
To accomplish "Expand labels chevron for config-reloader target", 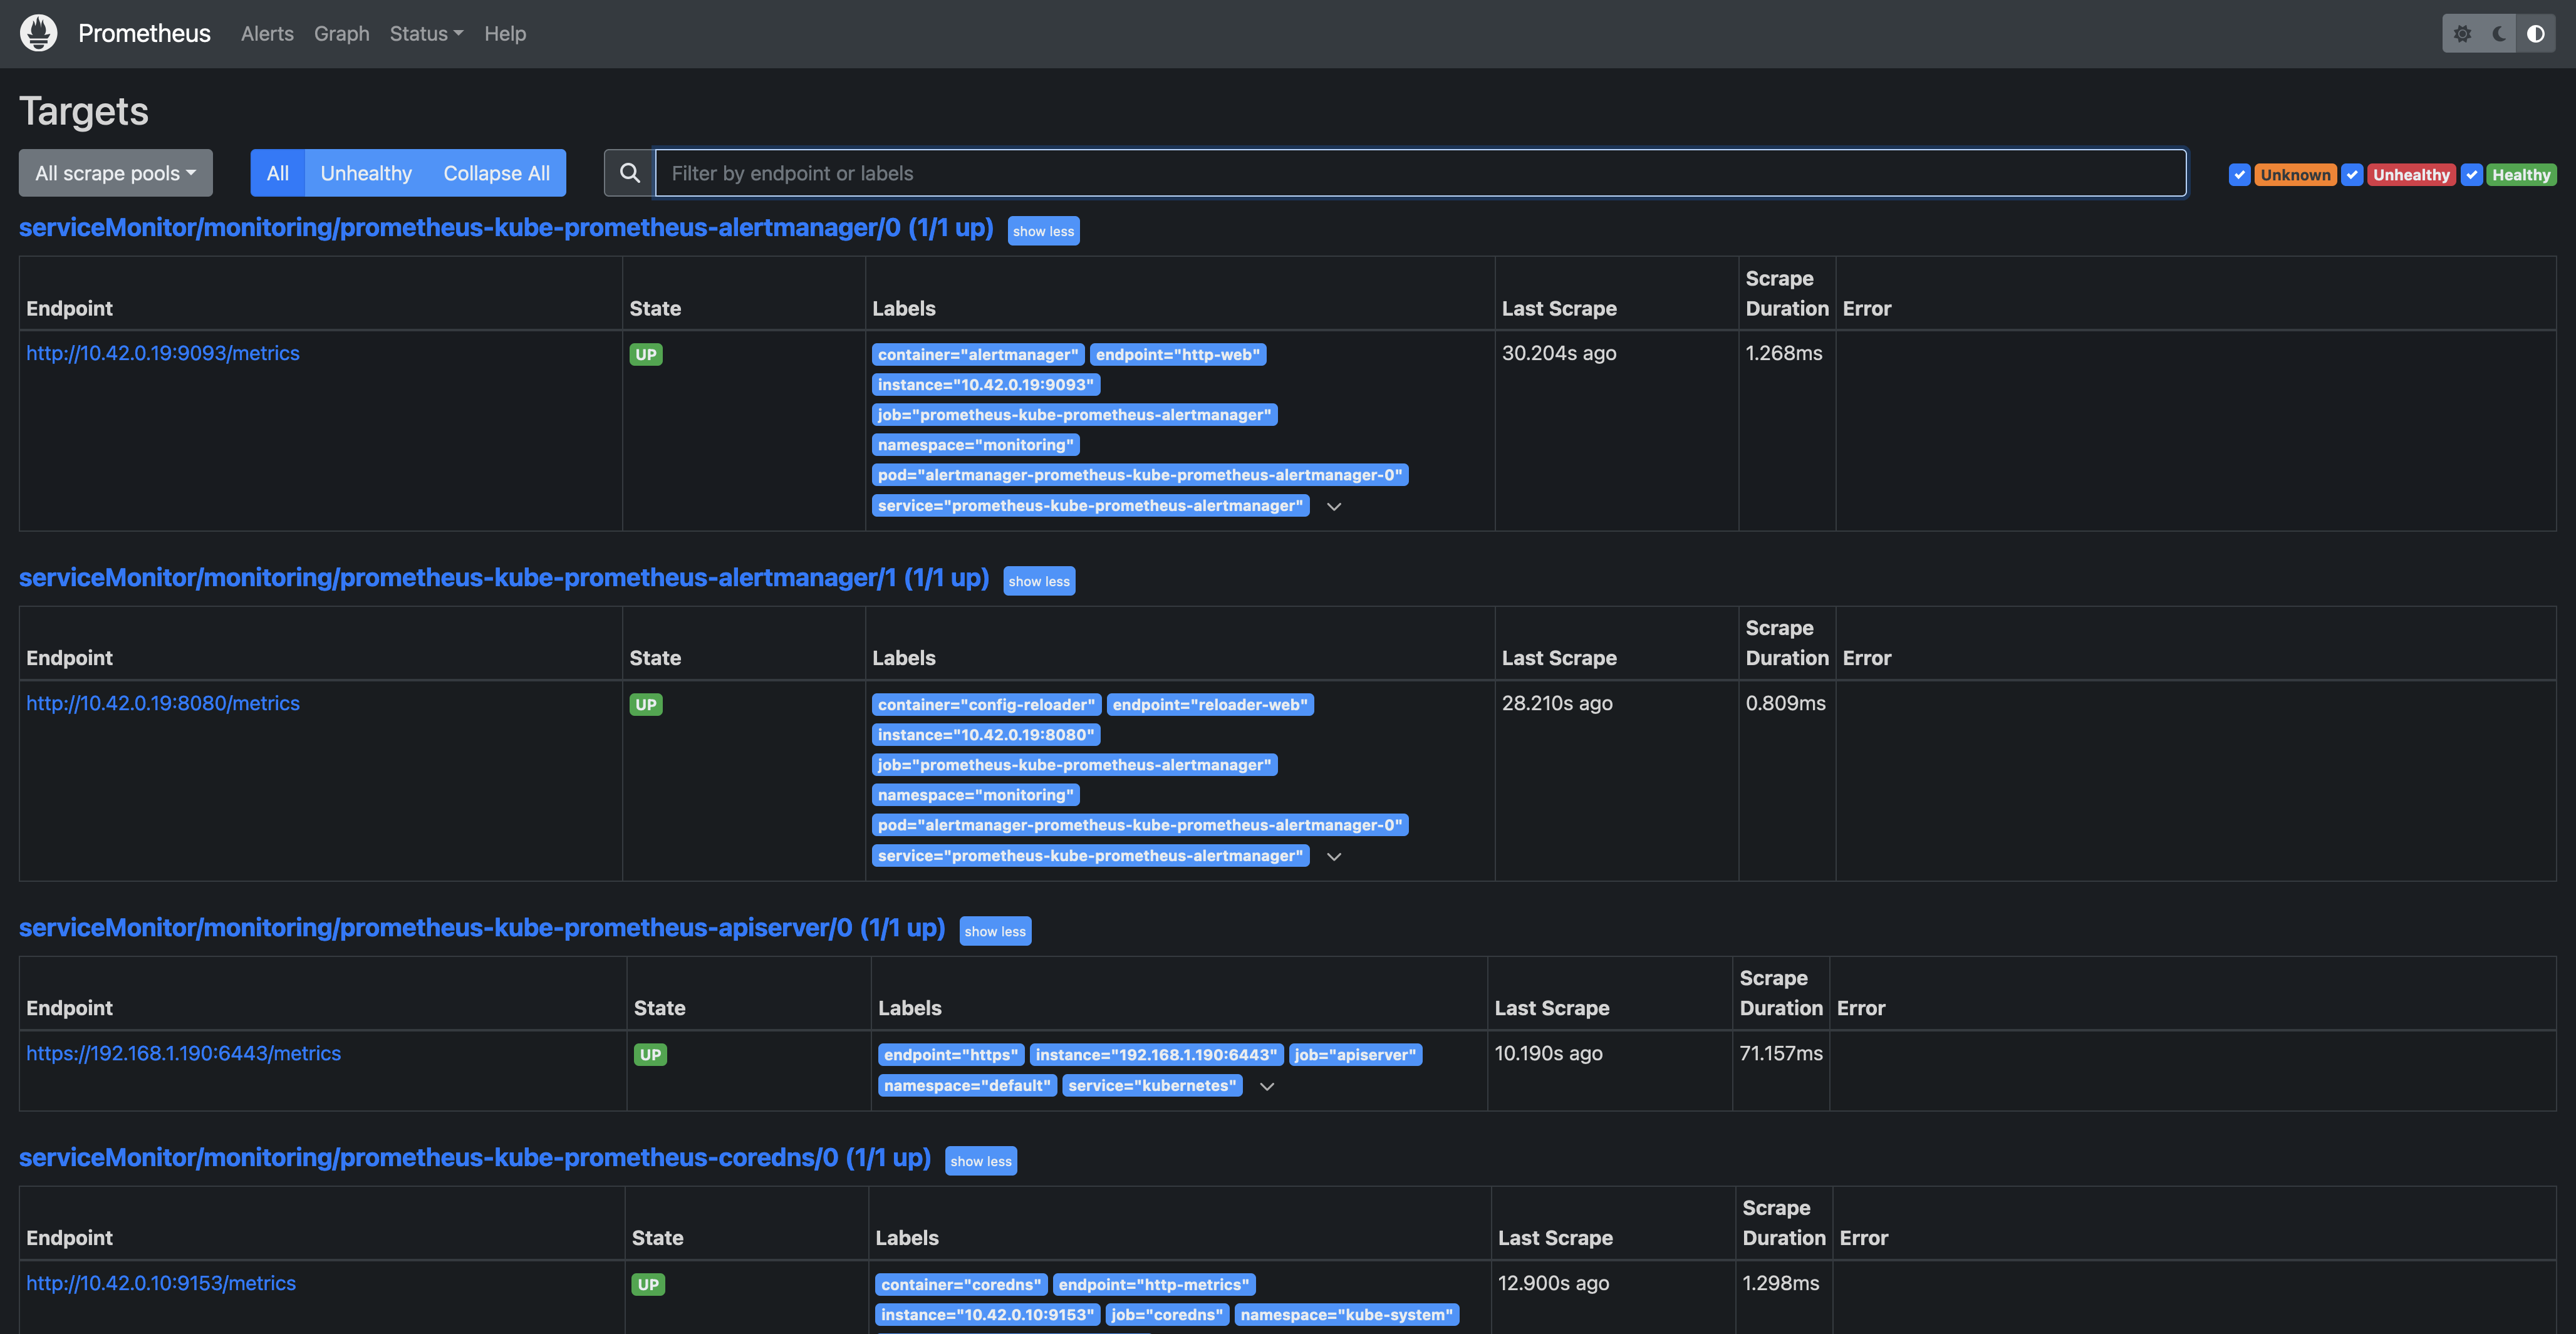I will [1333, 857].
